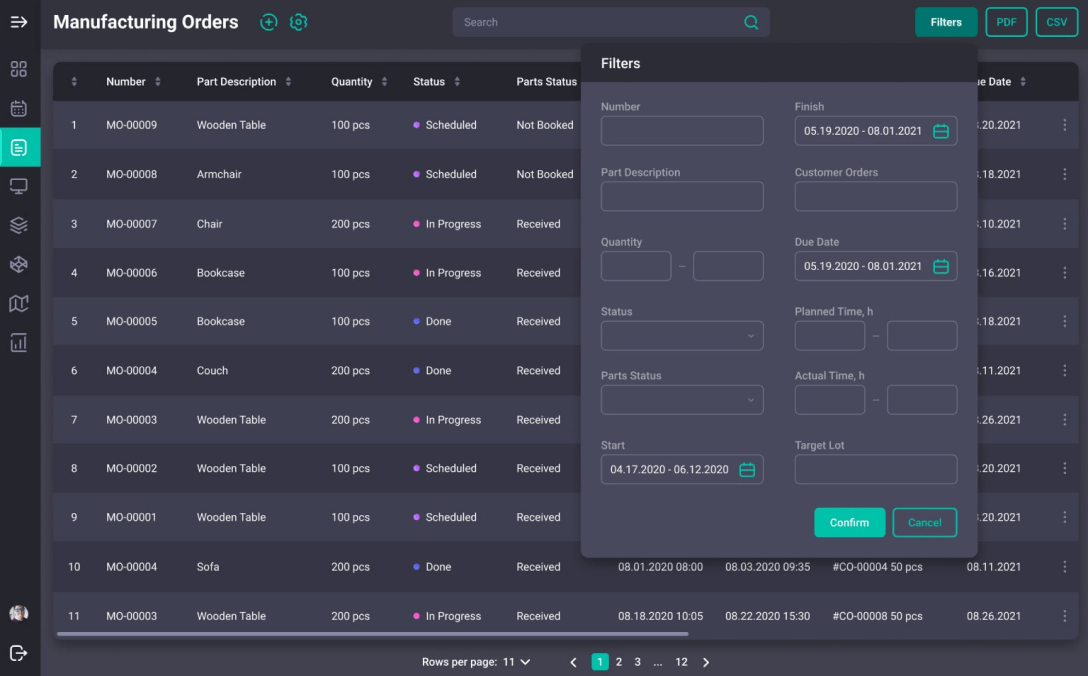Image resolution: width=1088 pixels, height=676 pixels.
Task: Open the Status filter dropdown
Action: [682, 336]
